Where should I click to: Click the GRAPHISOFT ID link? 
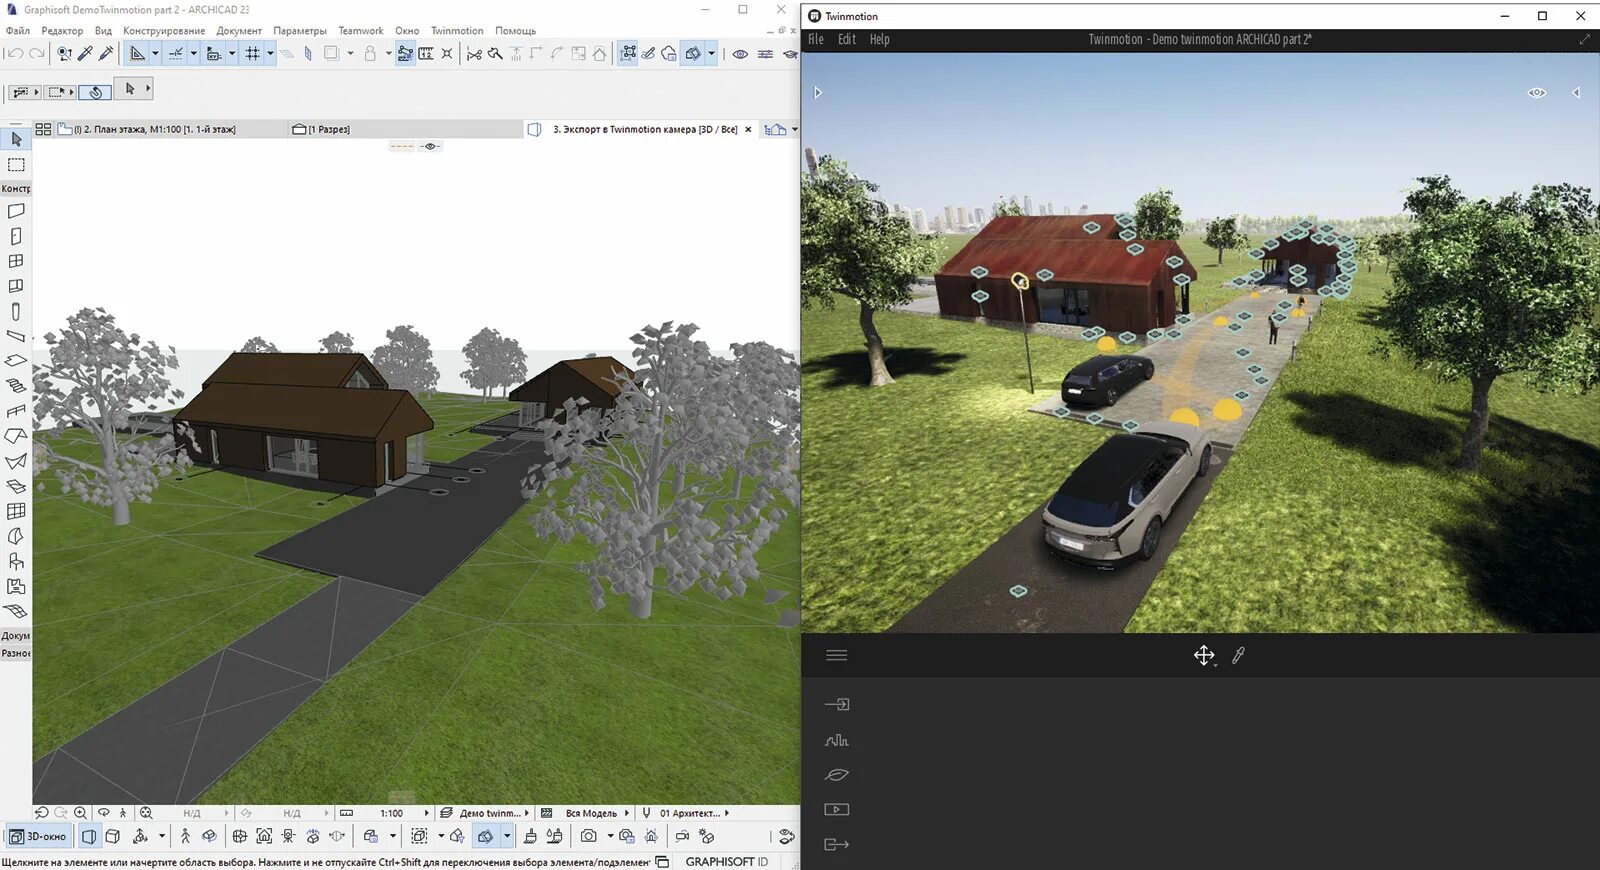726,862
